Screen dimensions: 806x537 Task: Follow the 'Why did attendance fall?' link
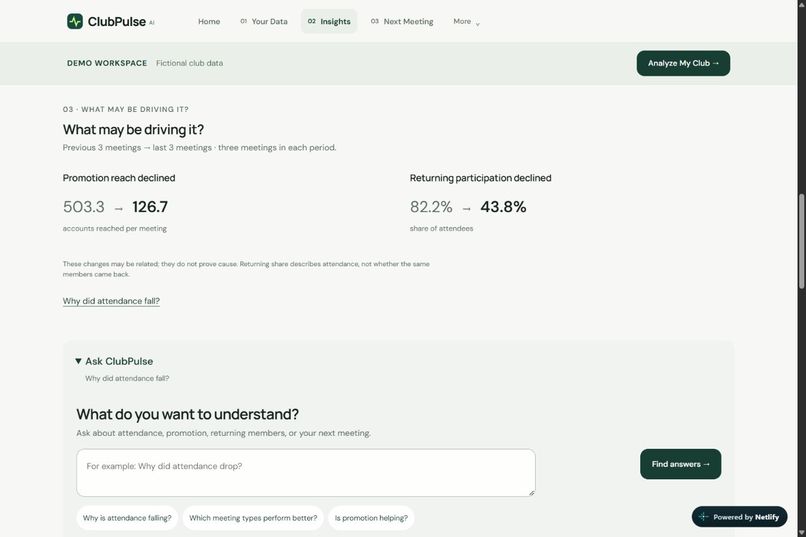tap(111, 301)
